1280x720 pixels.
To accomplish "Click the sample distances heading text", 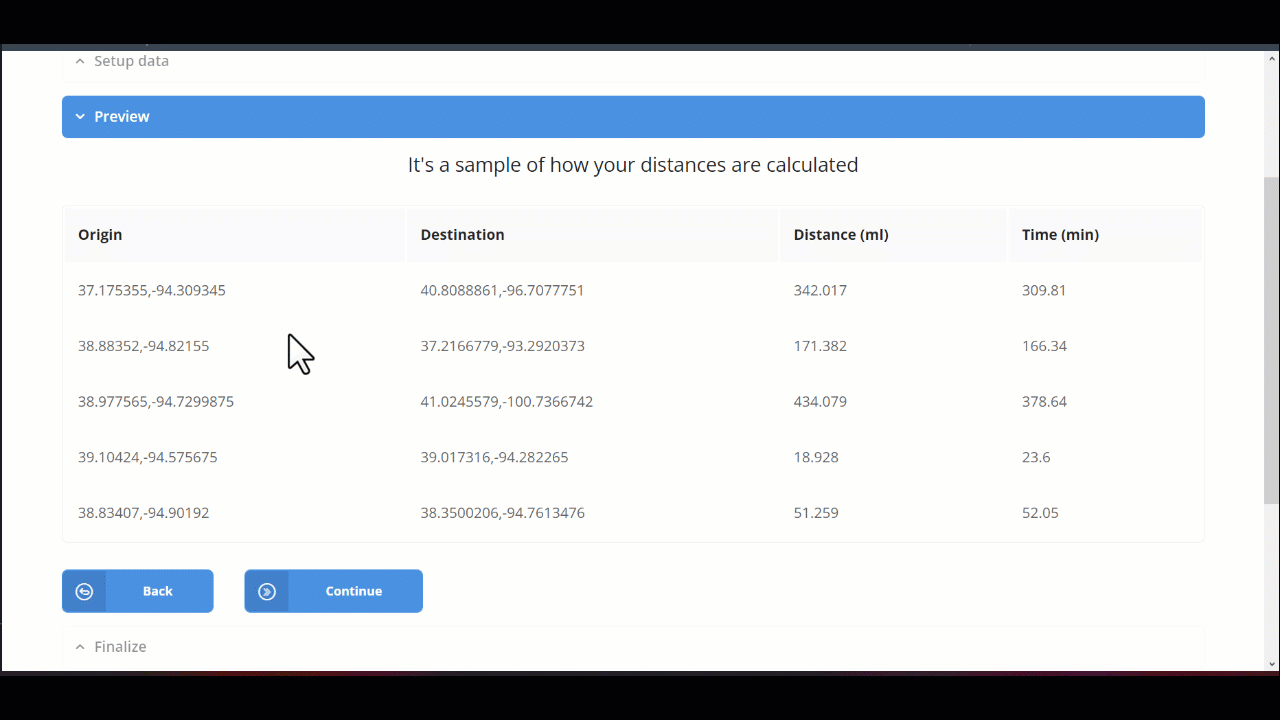I will [633, 165].
